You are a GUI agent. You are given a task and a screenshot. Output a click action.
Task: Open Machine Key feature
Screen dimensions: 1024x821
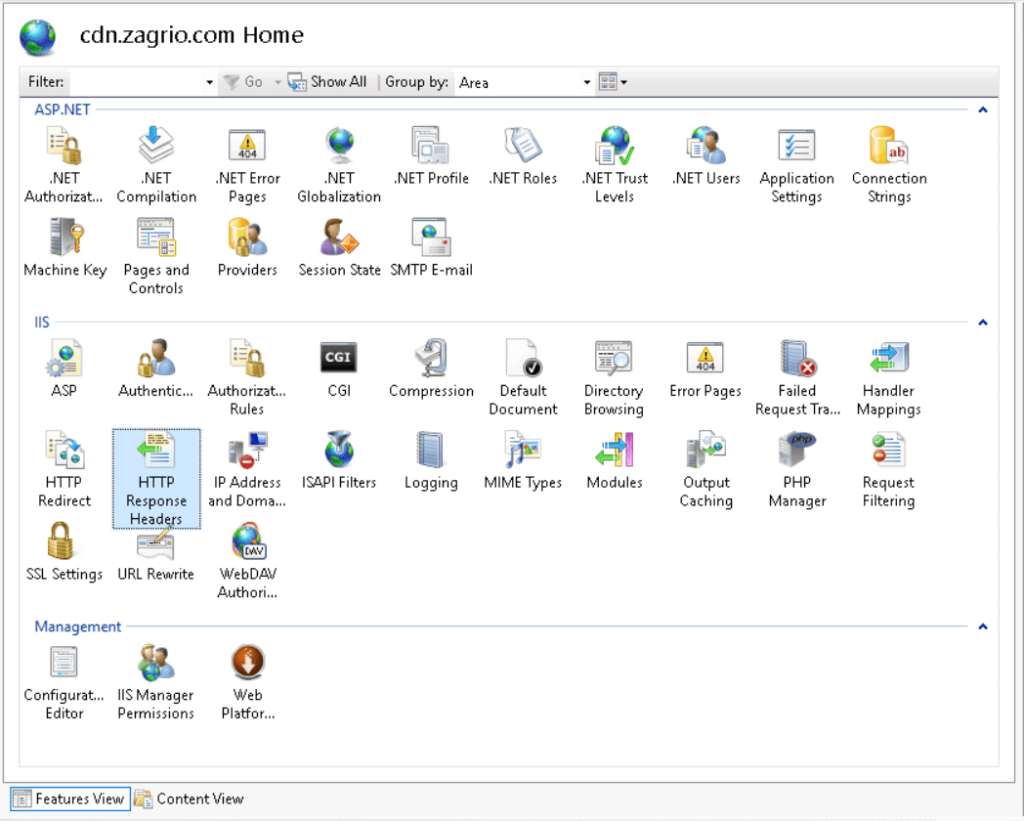(65, 248)
